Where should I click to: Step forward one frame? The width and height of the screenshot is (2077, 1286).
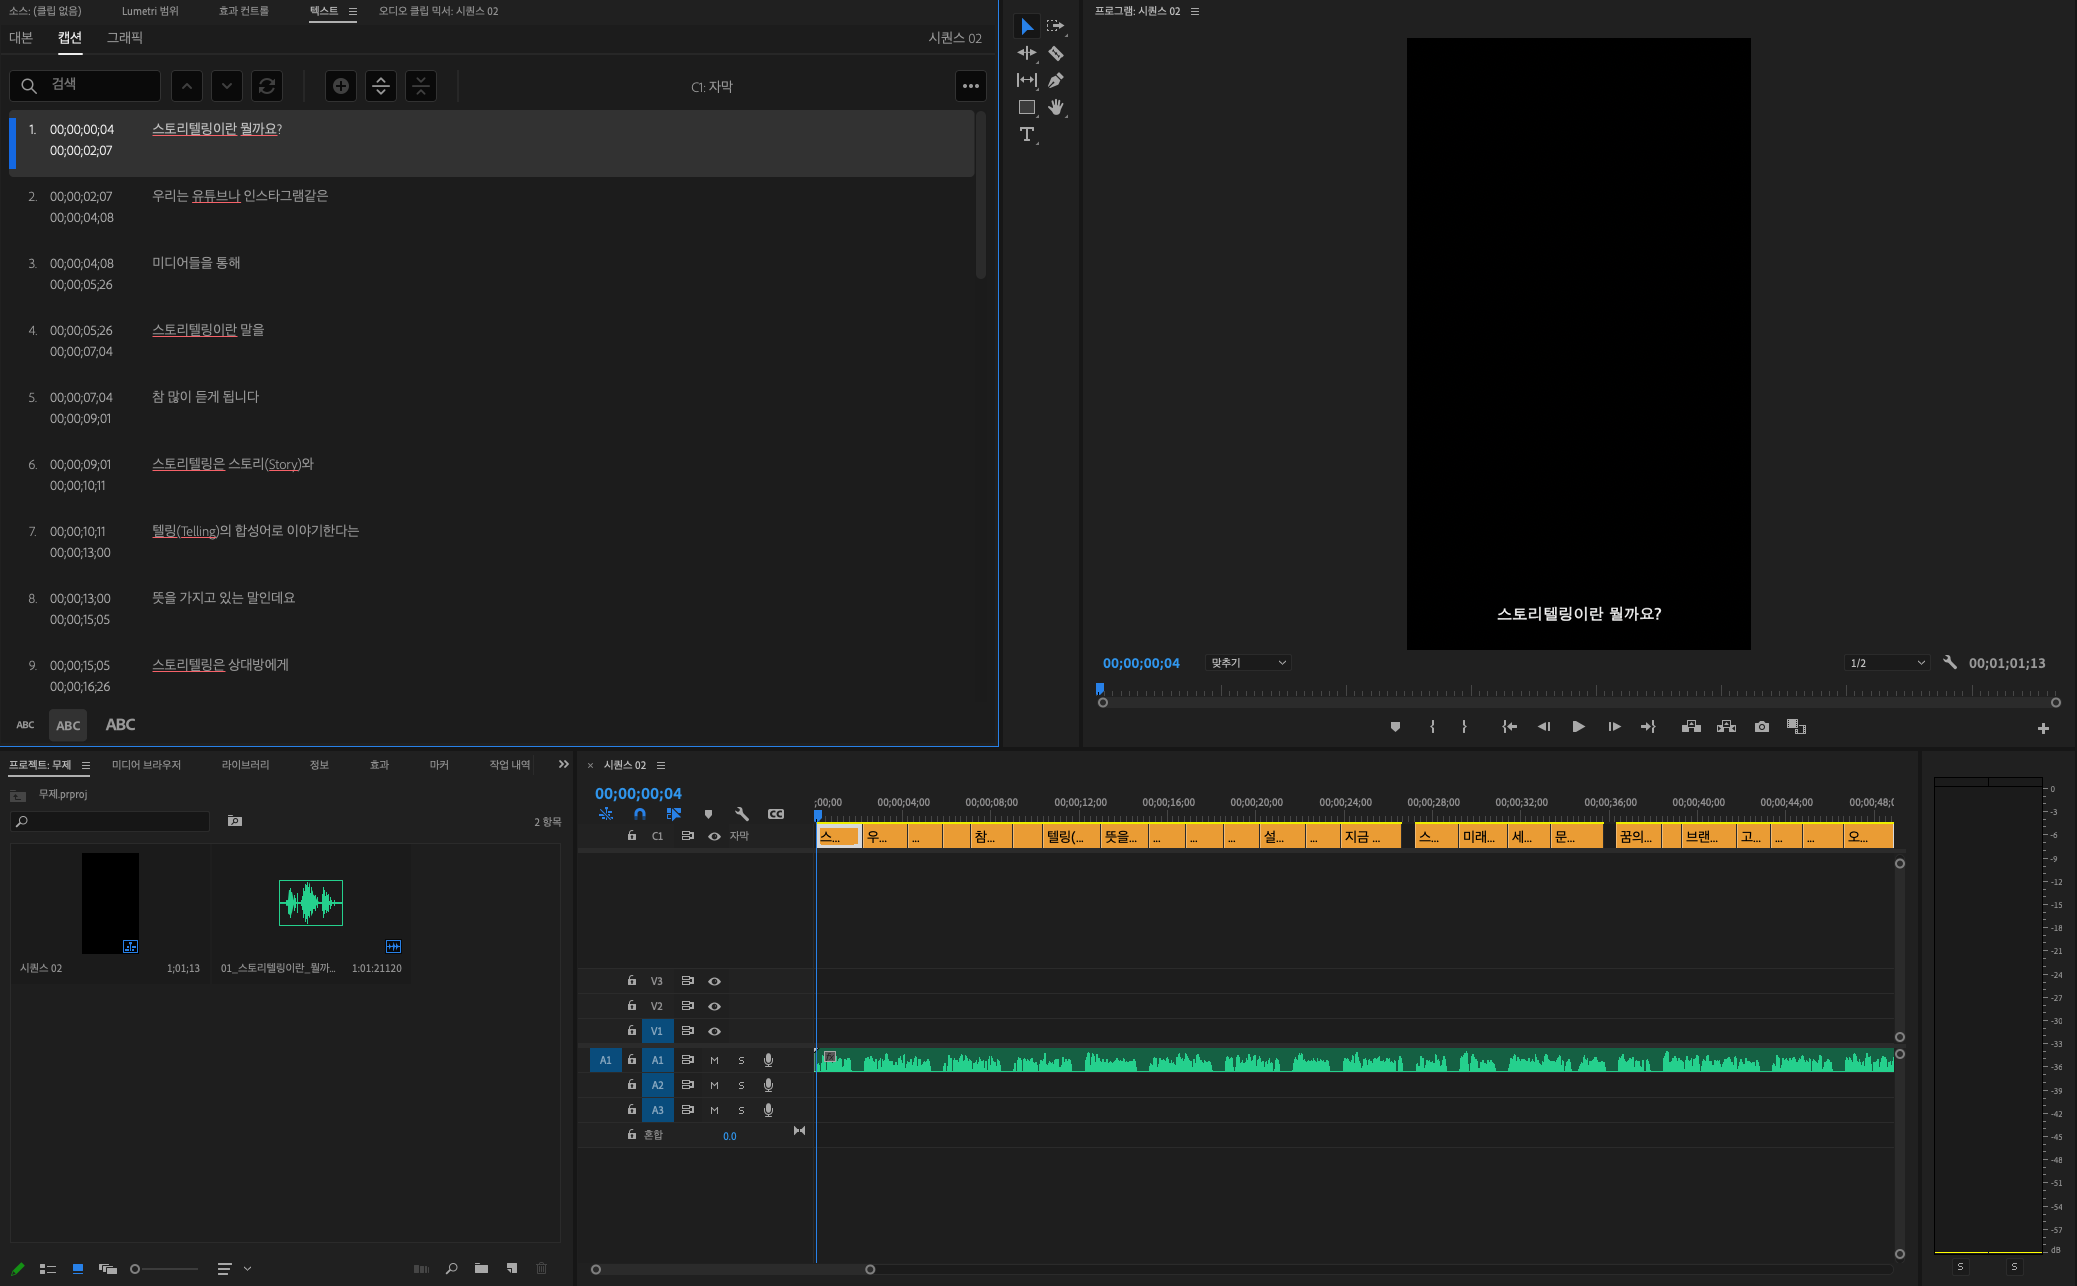point(1614,727)
